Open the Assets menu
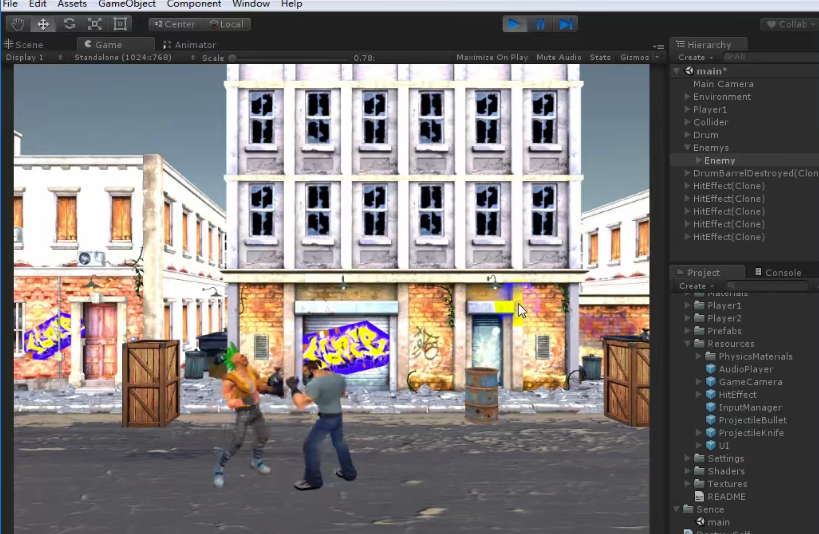Image resolution: width=819 pixels, height=534 pixels. click(x=72, y=4)
